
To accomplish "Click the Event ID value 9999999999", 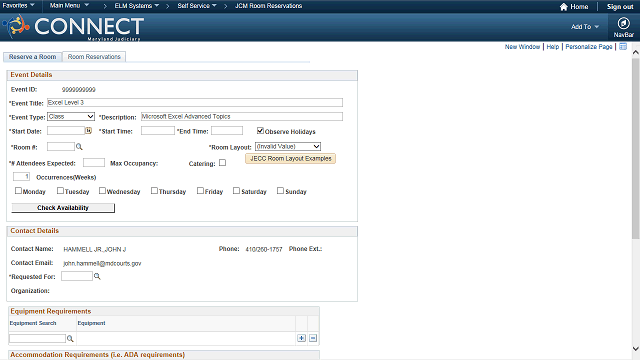I will 79,89.
